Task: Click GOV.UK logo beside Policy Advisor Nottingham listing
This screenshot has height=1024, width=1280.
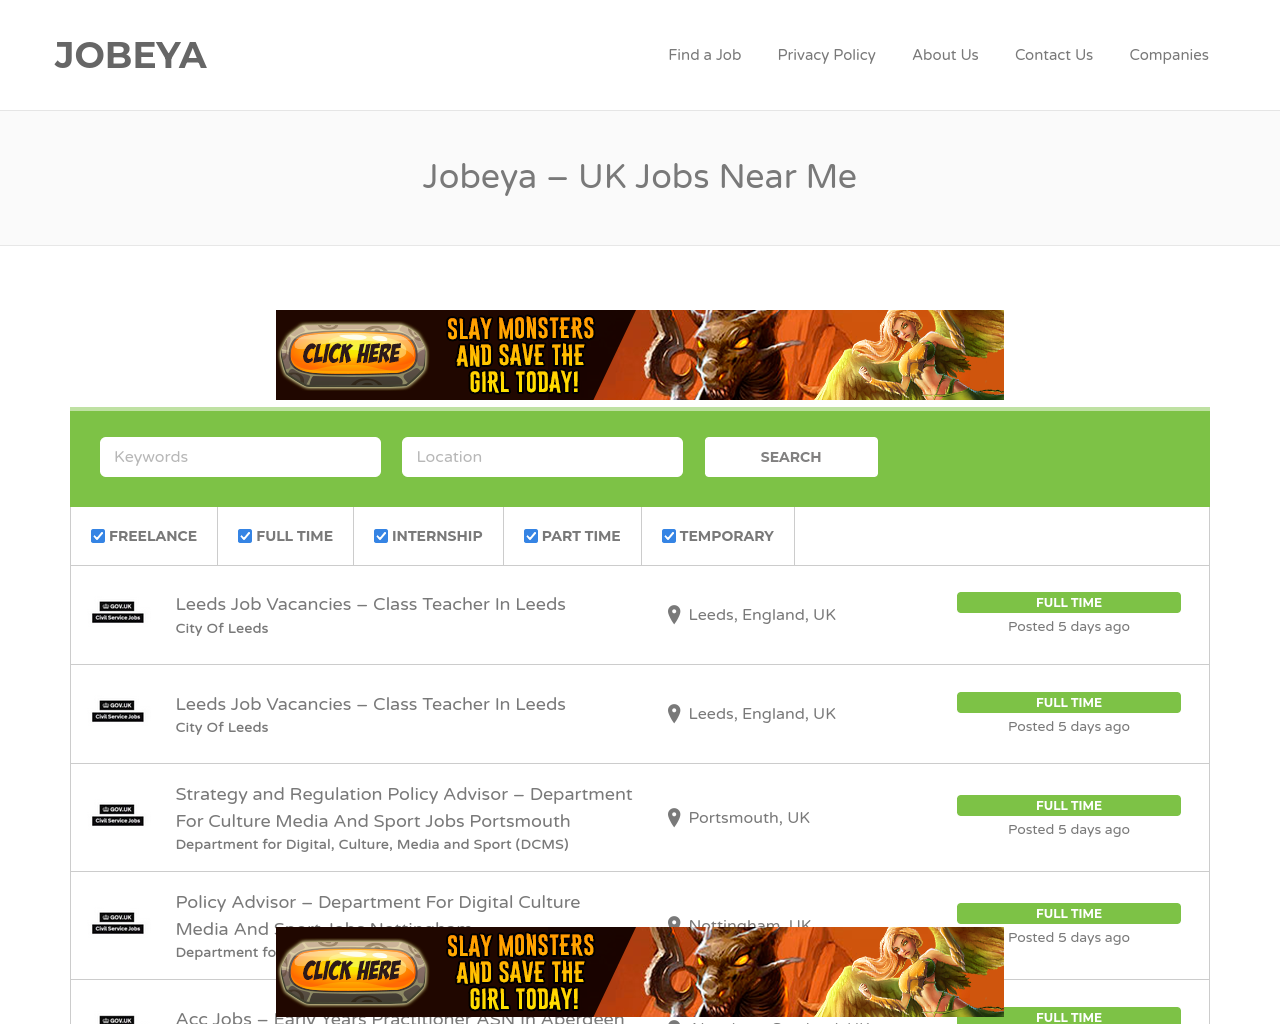Action: tap(118, 923)
